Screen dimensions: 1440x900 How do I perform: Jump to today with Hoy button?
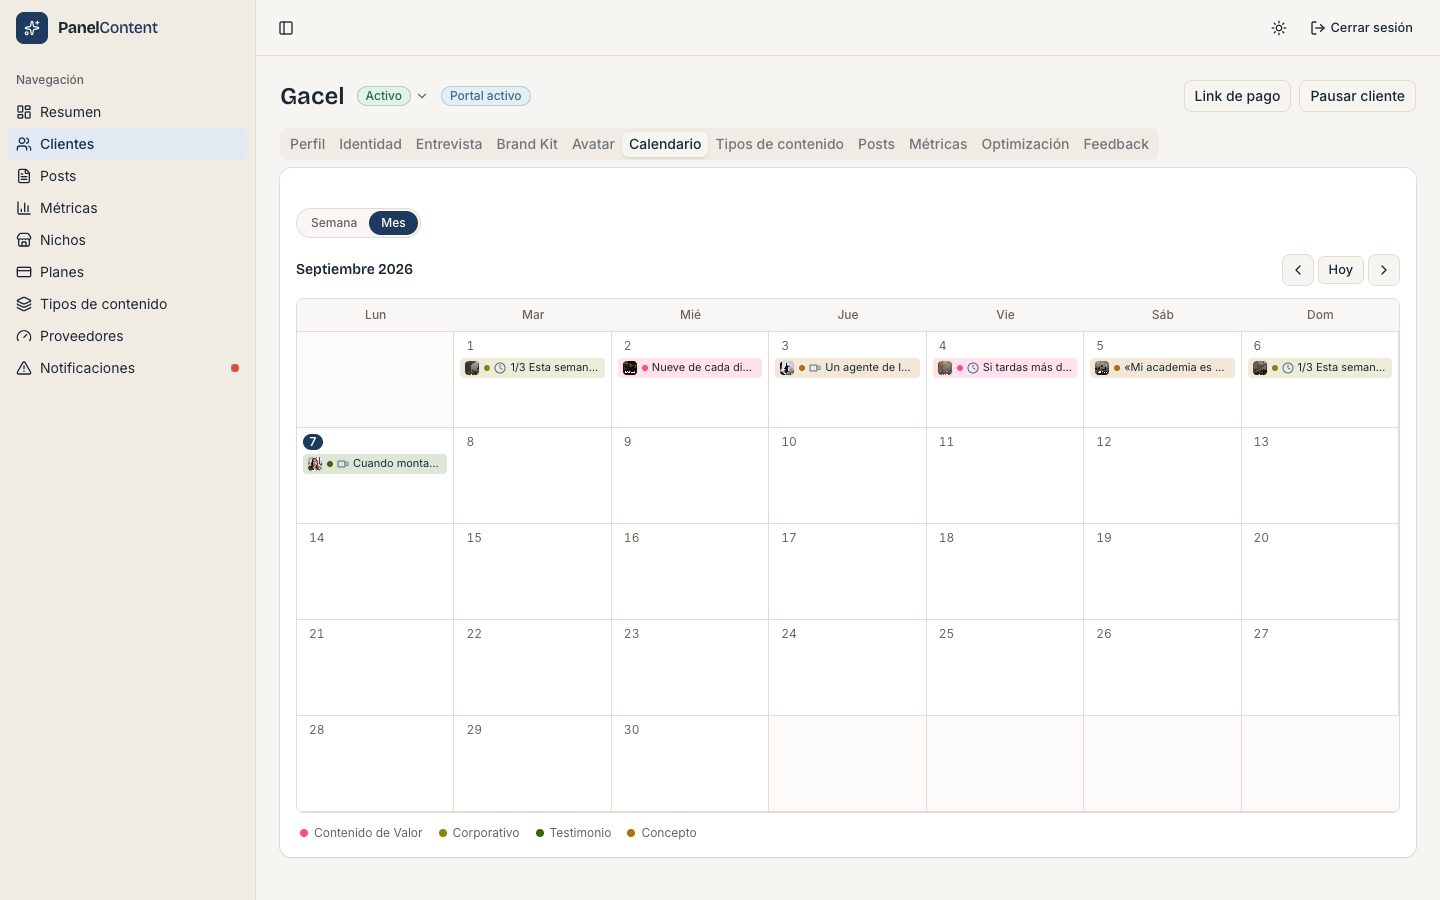pyautogui.click(x=1341, y=270)
